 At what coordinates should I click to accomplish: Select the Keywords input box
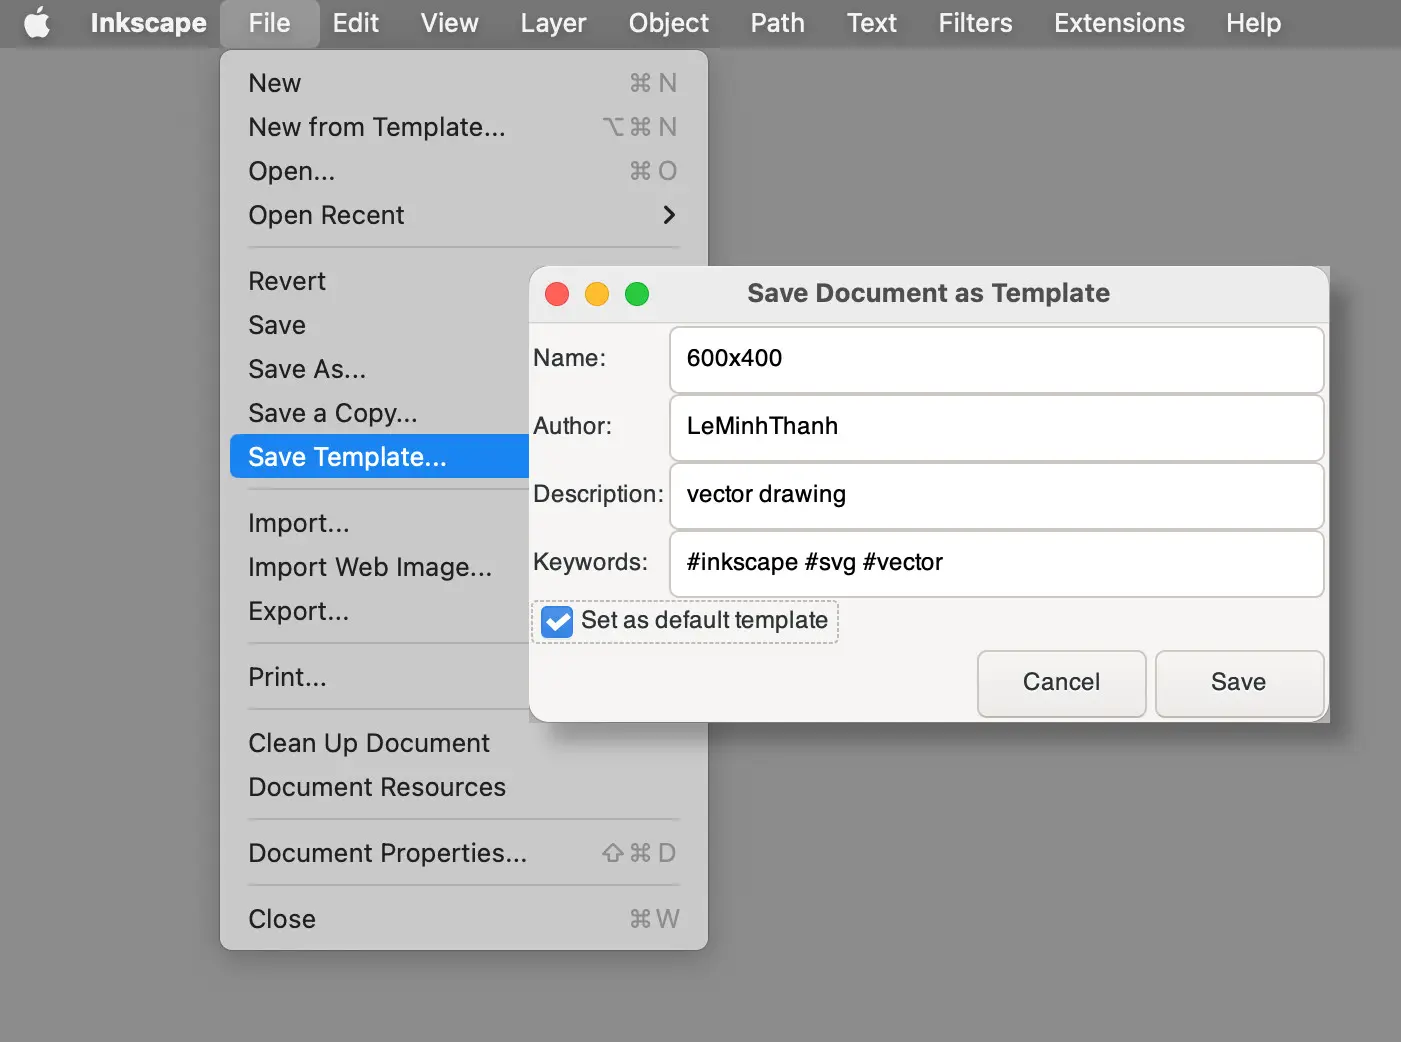pyautogui.click(x=996, y=563)
